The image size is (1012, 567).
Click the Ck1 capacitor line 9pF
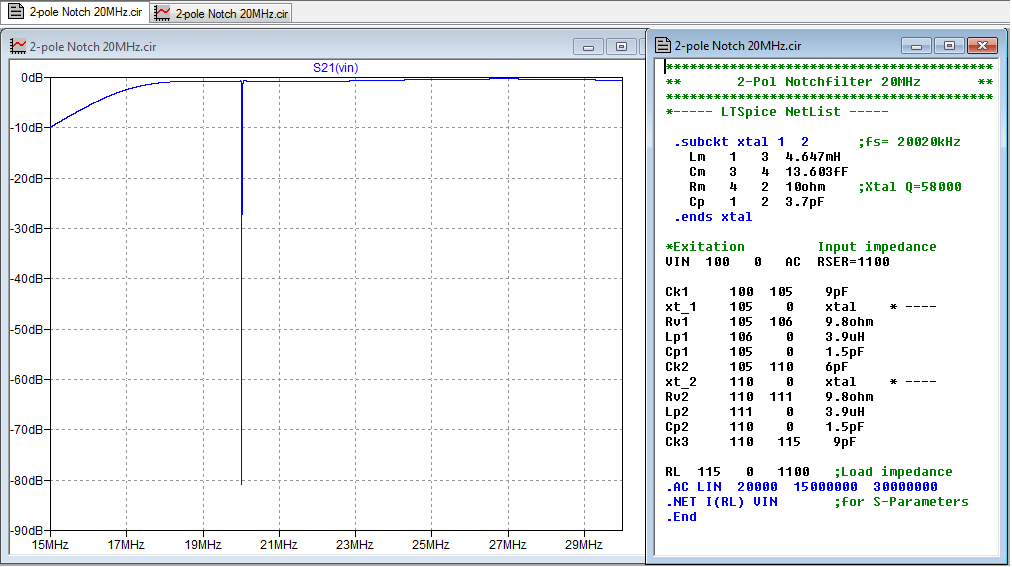pos(757,292)
